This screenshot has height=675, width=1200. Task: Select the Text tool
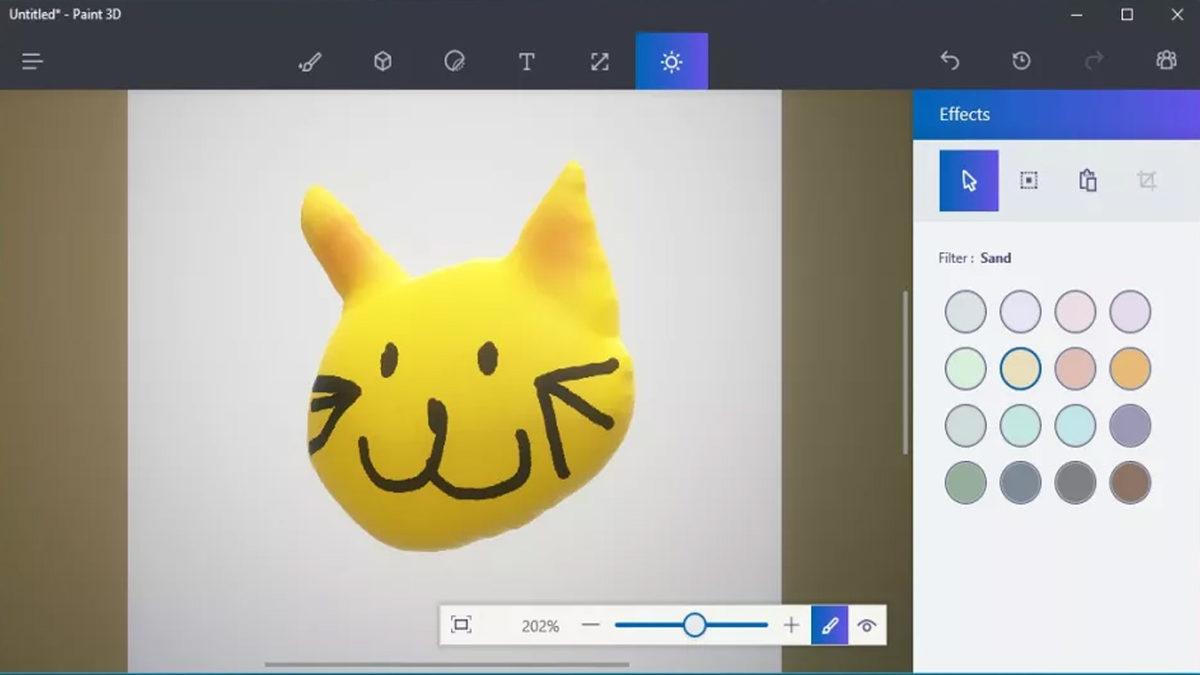pos(526,61)
